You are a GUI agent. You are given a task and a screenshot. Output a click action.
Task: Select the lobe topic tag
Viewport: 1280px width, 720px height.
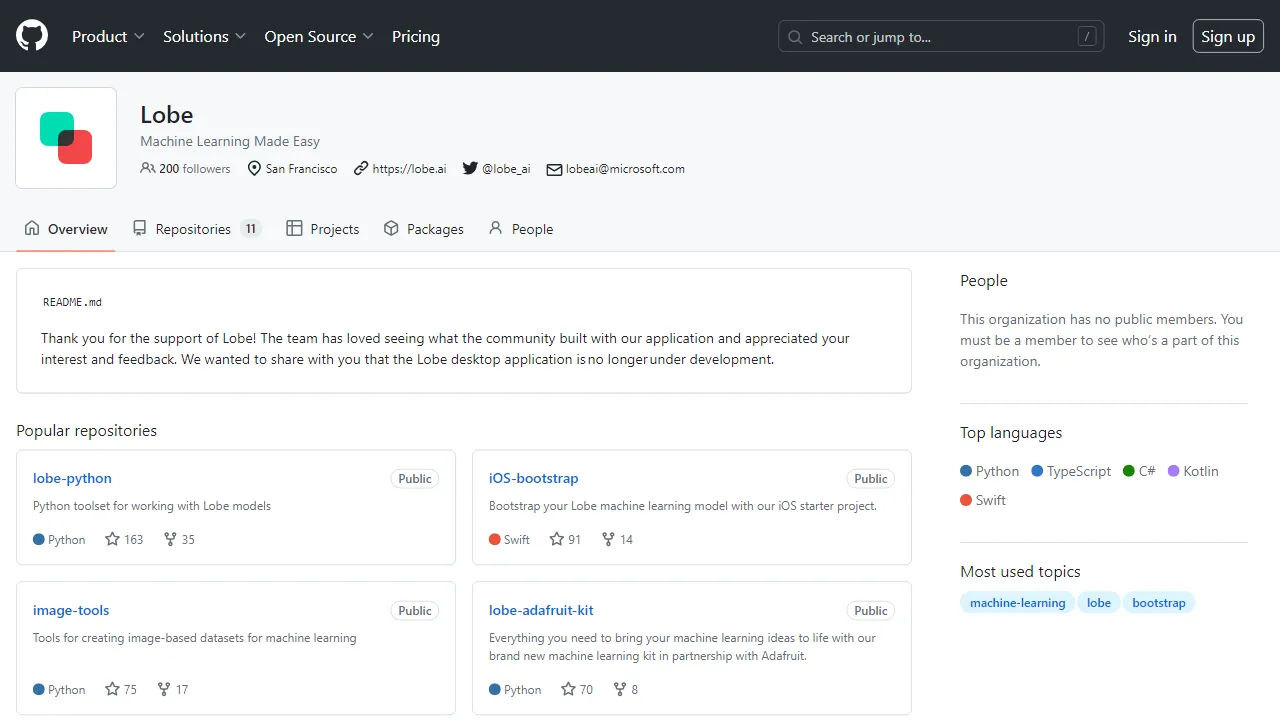1098,603
